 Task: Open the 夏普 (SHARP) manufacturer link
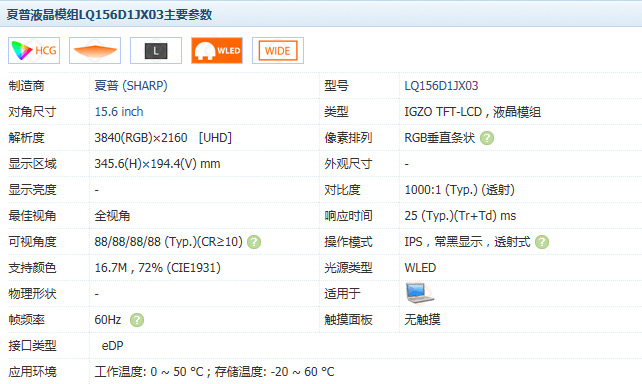(x=131, y=86)
